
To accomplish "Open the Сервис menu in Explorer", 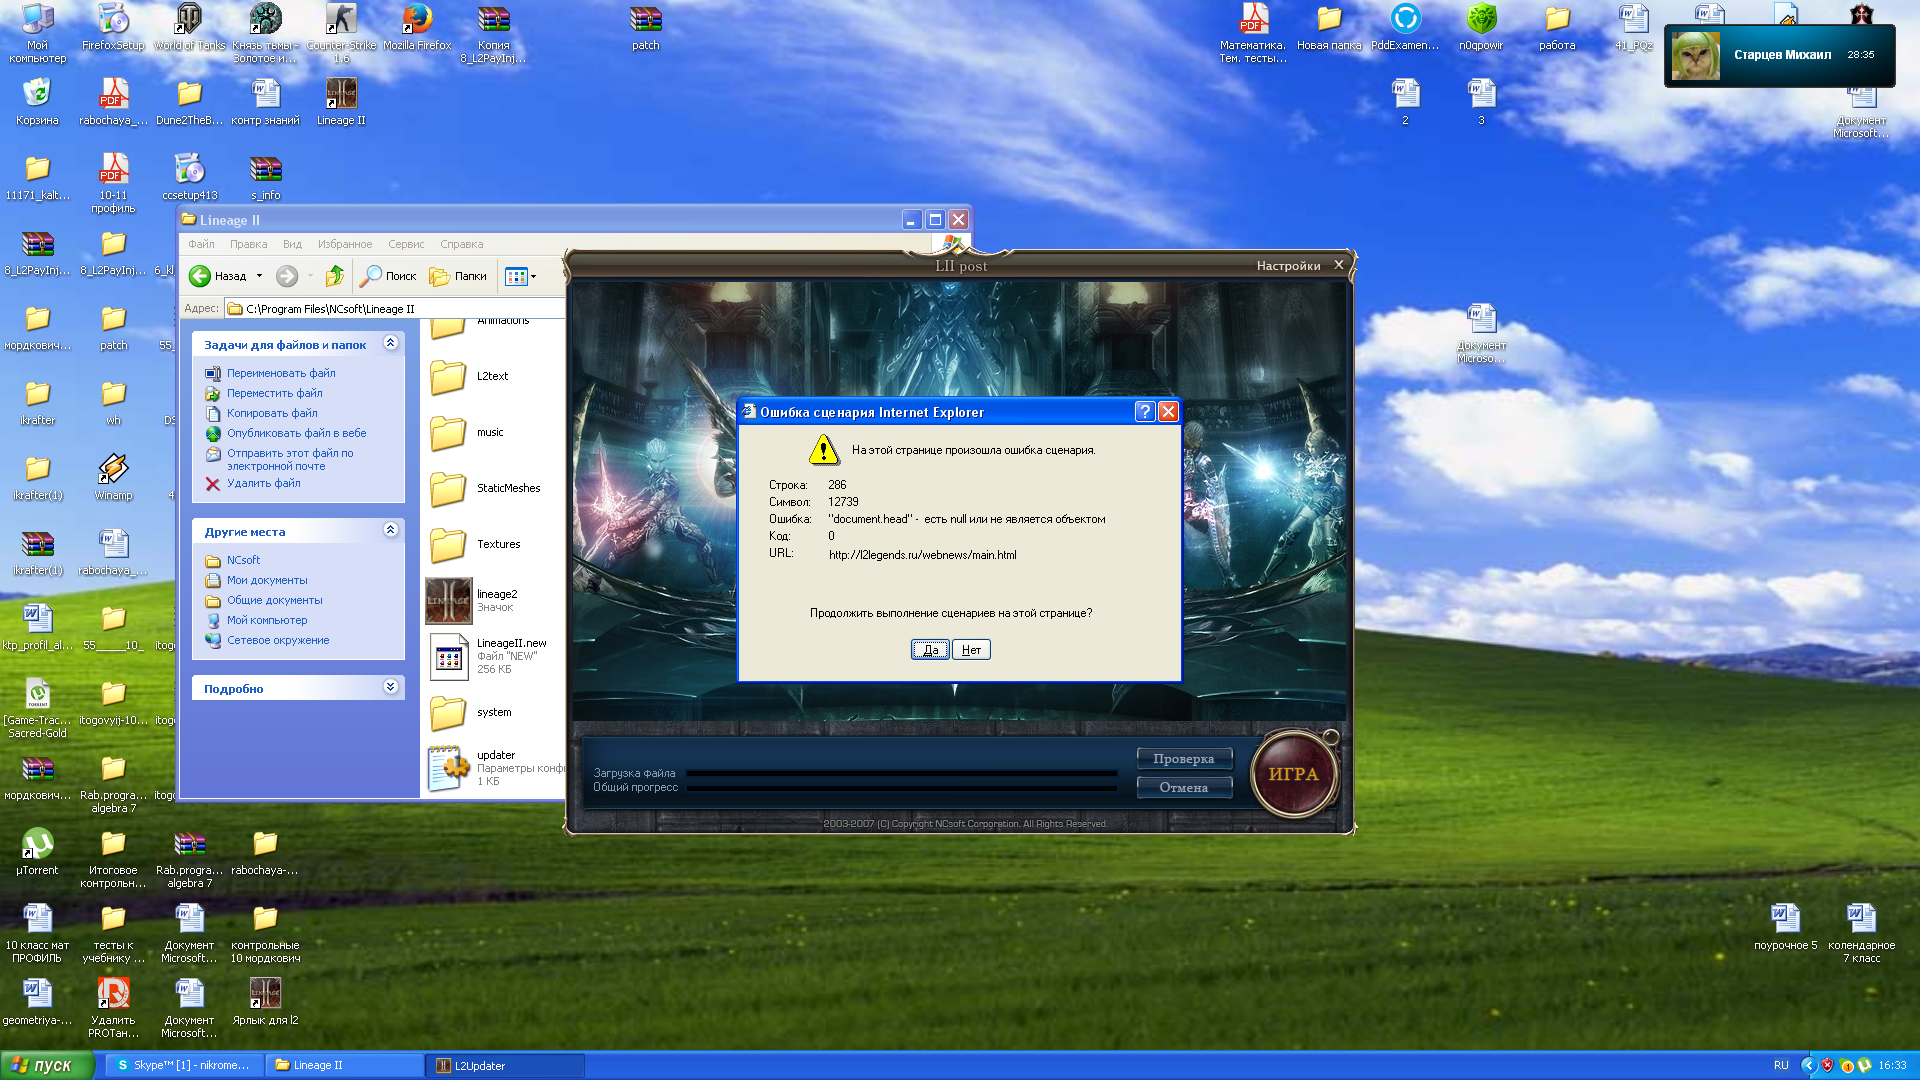I will [x=406, y=244].
